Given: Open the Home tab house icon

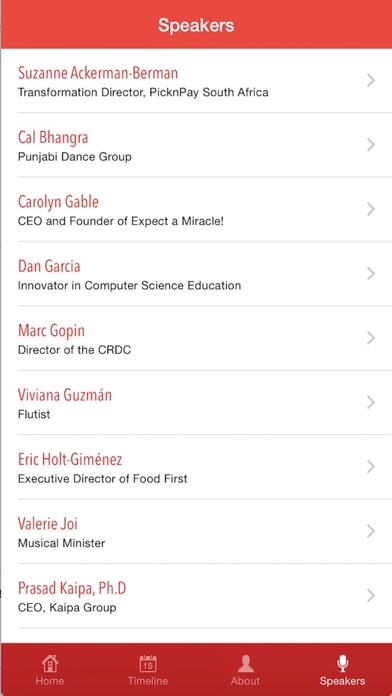Looking at the screenshot, I should pyautogui.click(x=50, y=663).
